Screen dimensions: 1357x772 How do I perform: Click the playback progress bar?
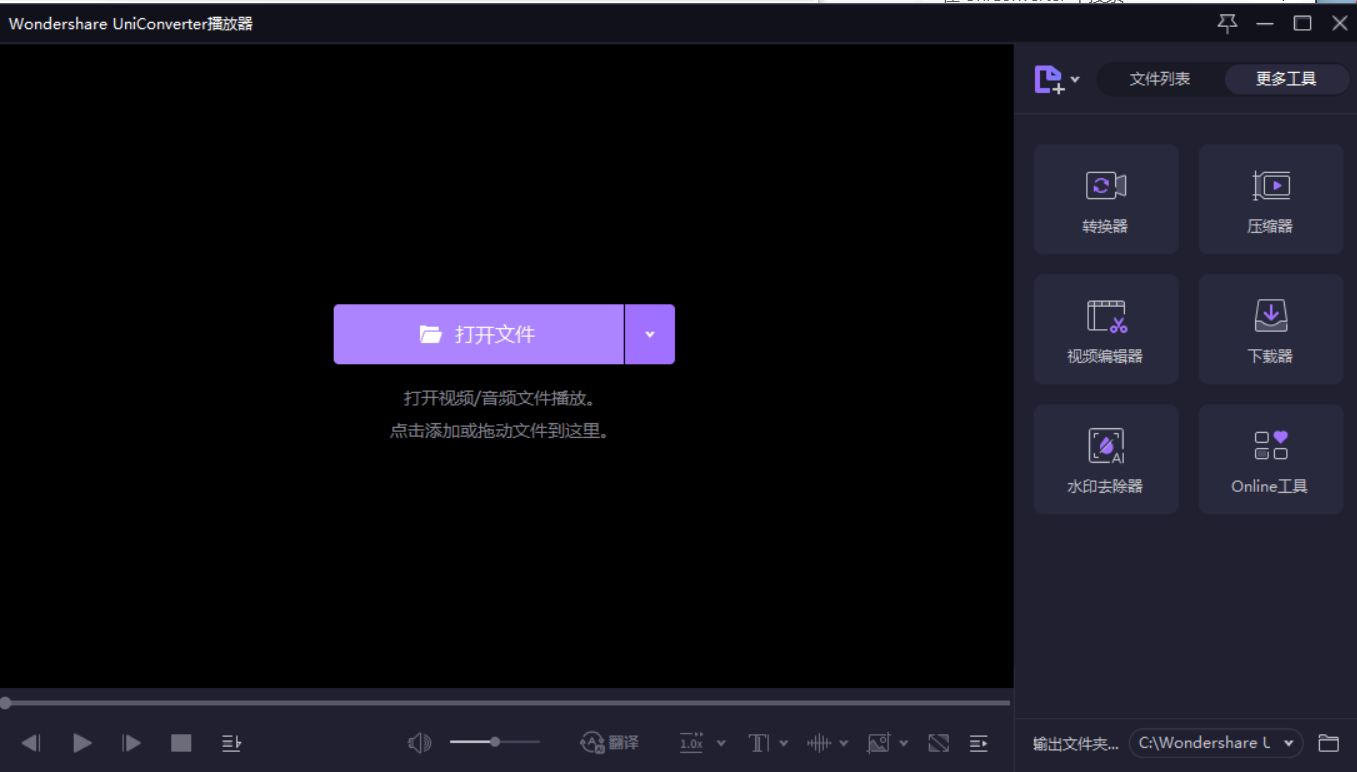(506, 703)
